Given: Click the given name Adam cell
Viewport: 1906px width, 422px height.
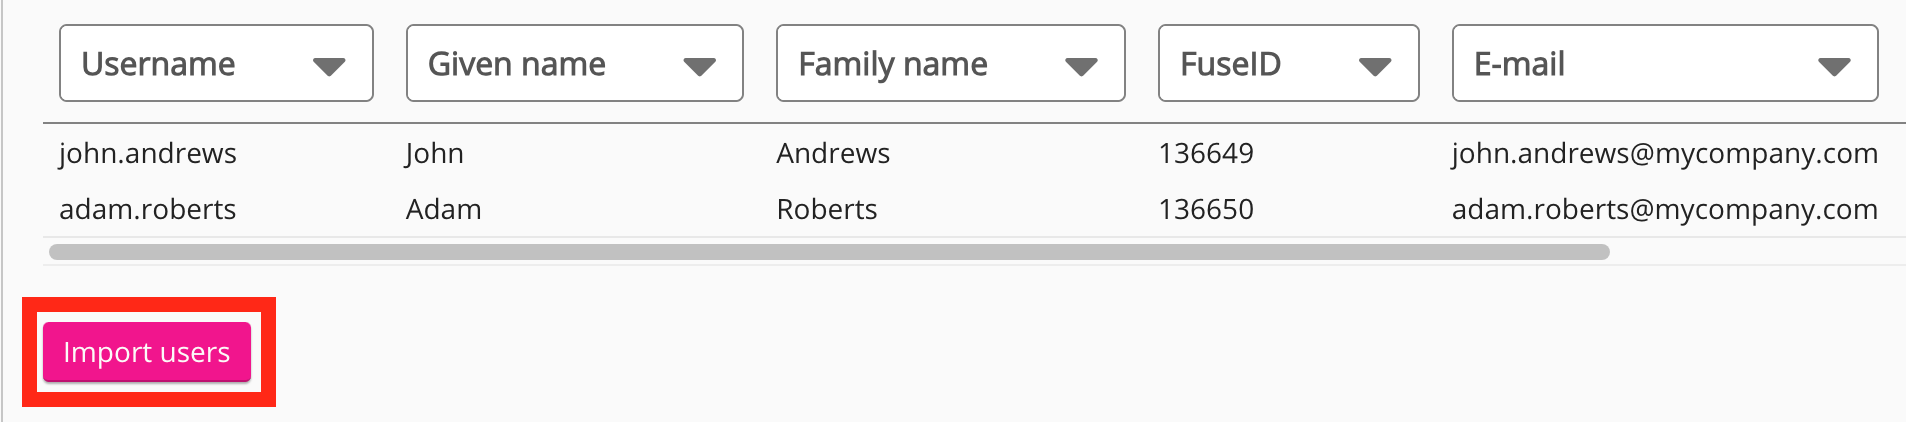Looking at the screenshot, I should (444, 210).
